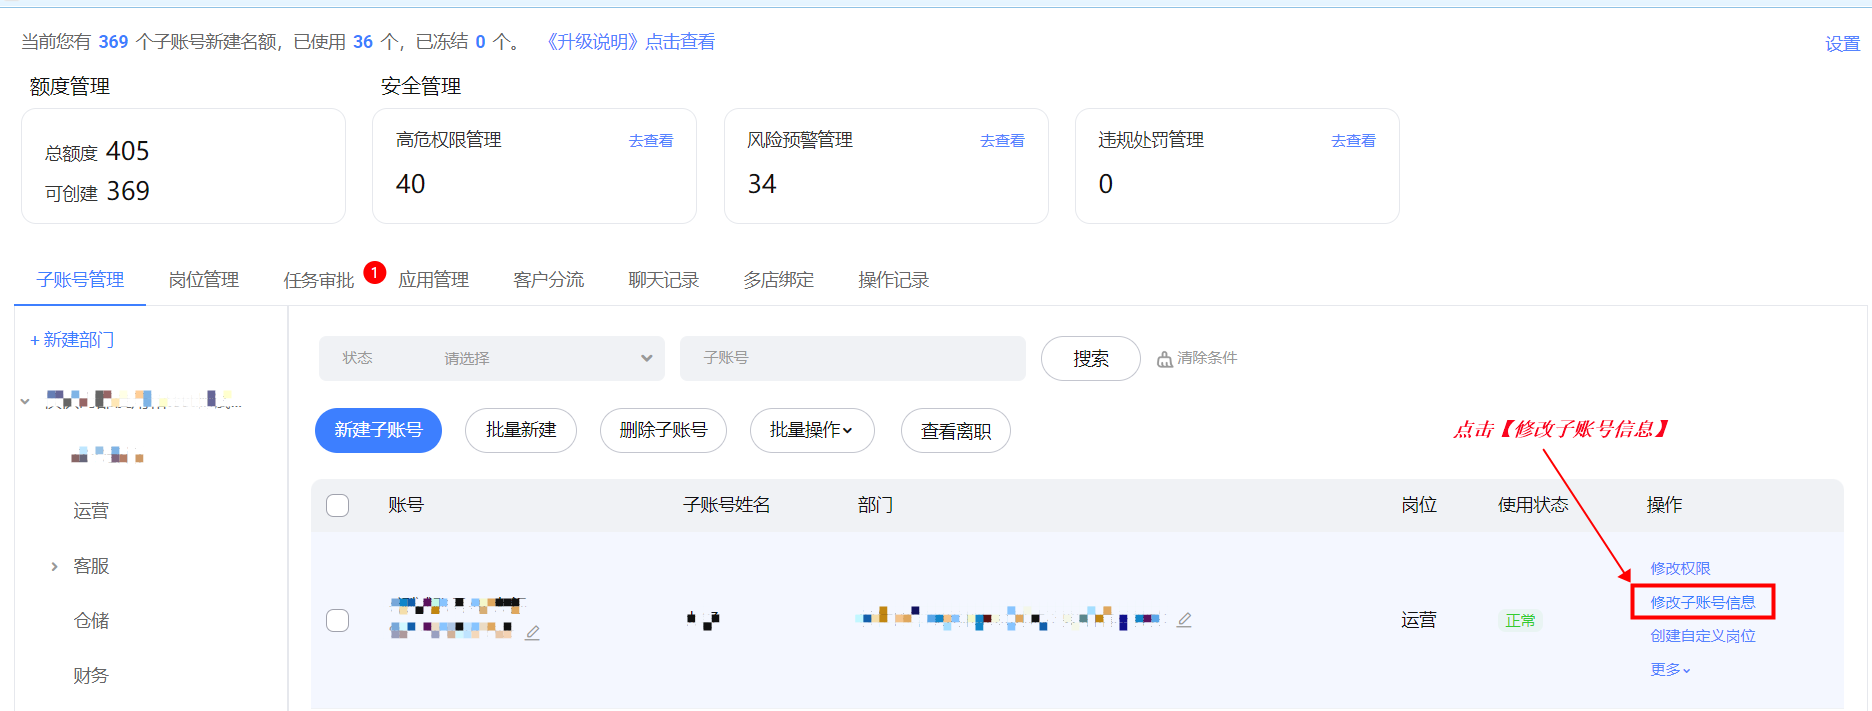Click the 查看离职 button
1872x711 pixels.
956,431
